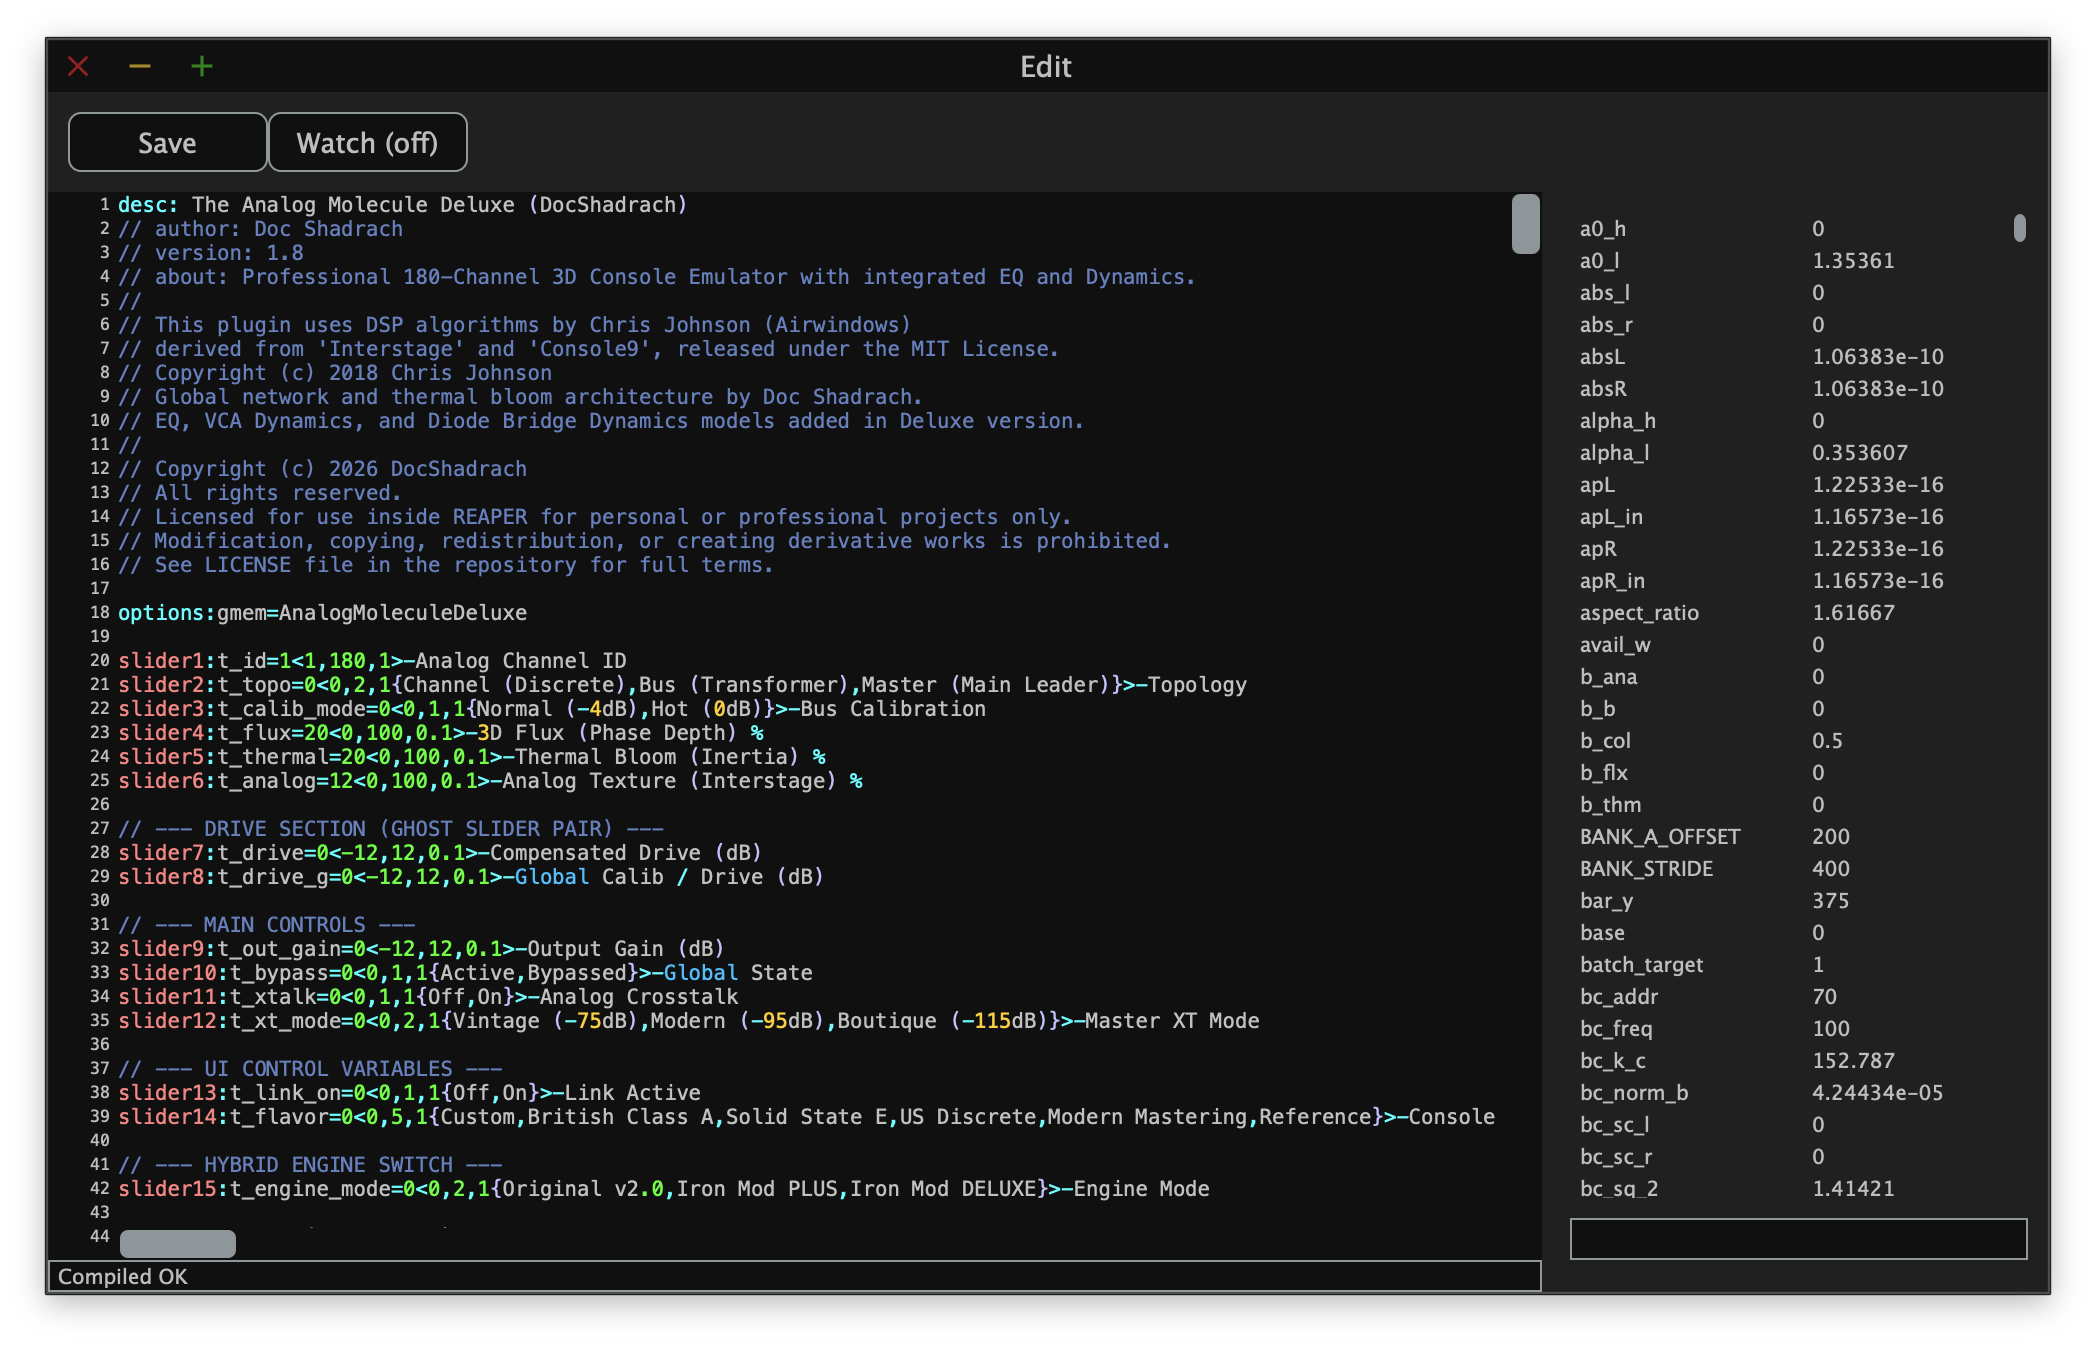The image size is (2096, 1348).
Task: Maximize the Edit window with green plus
Action: pos(202,67)
